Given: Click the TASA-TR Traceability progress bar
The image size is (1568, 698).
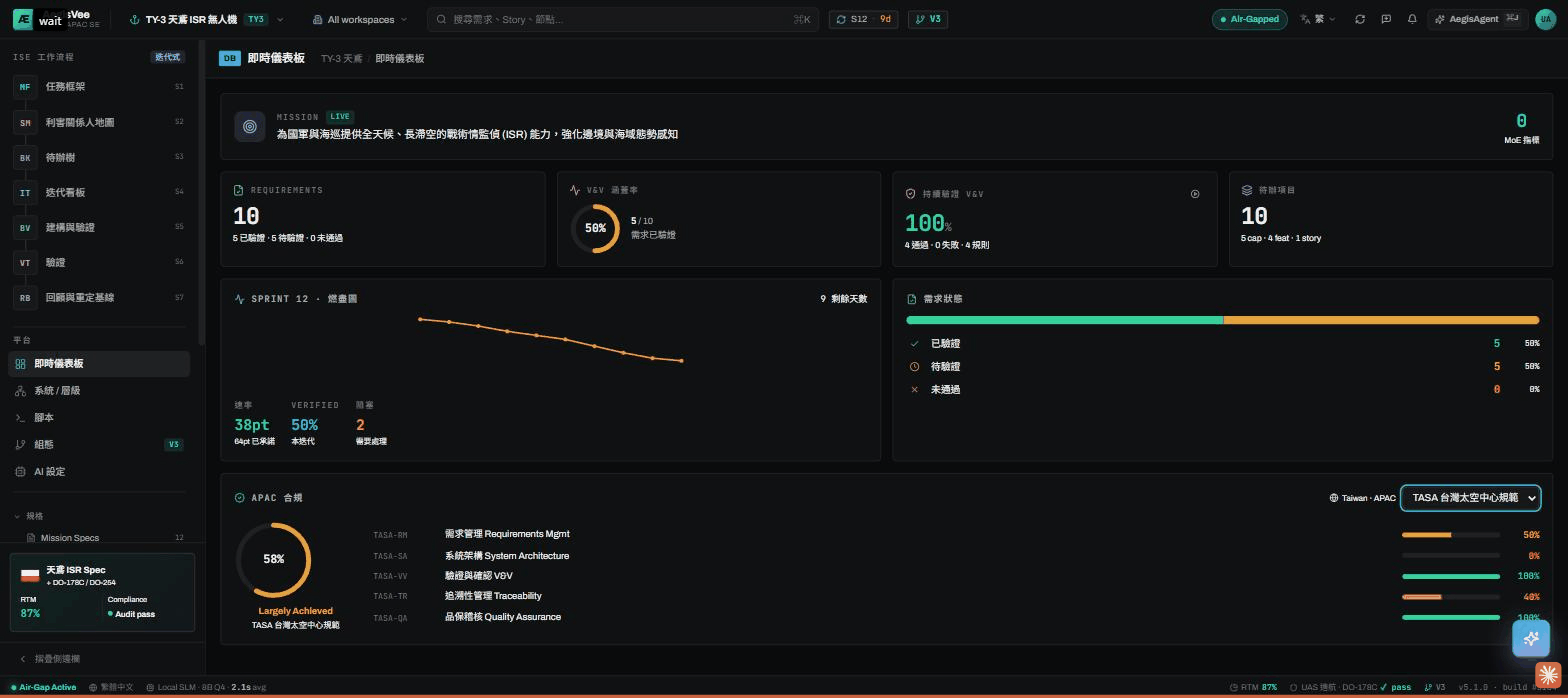Looking at the screenshot, I should (1451, 597).
